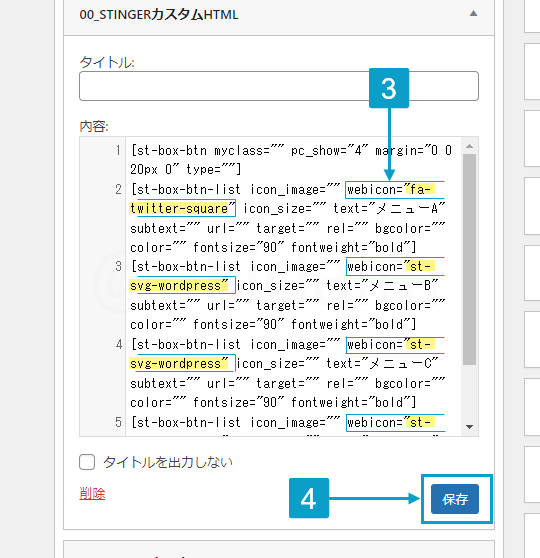540x558 pixels.
Task: Click the 内容: label
Action: pos(94,126)
